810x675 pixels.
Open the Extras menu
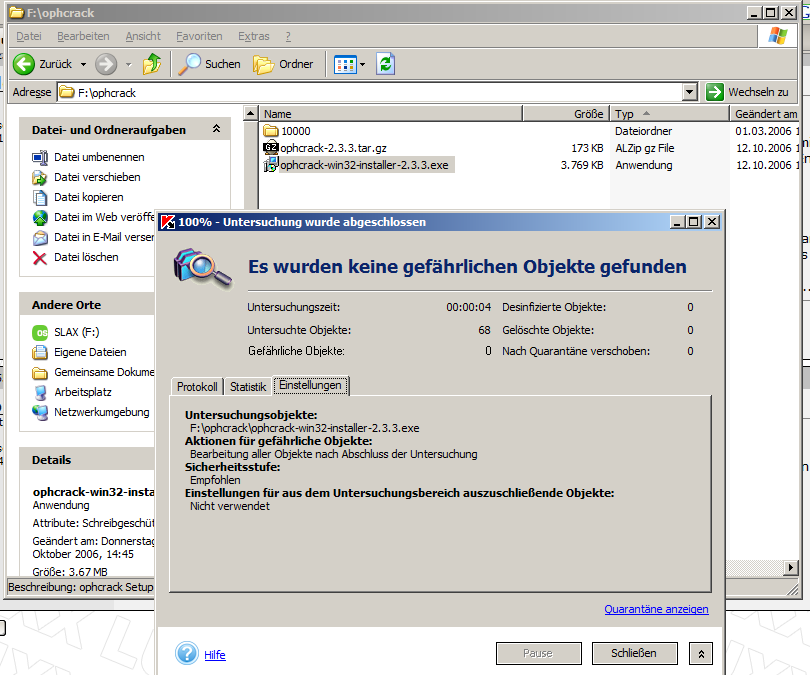(254, 36)
